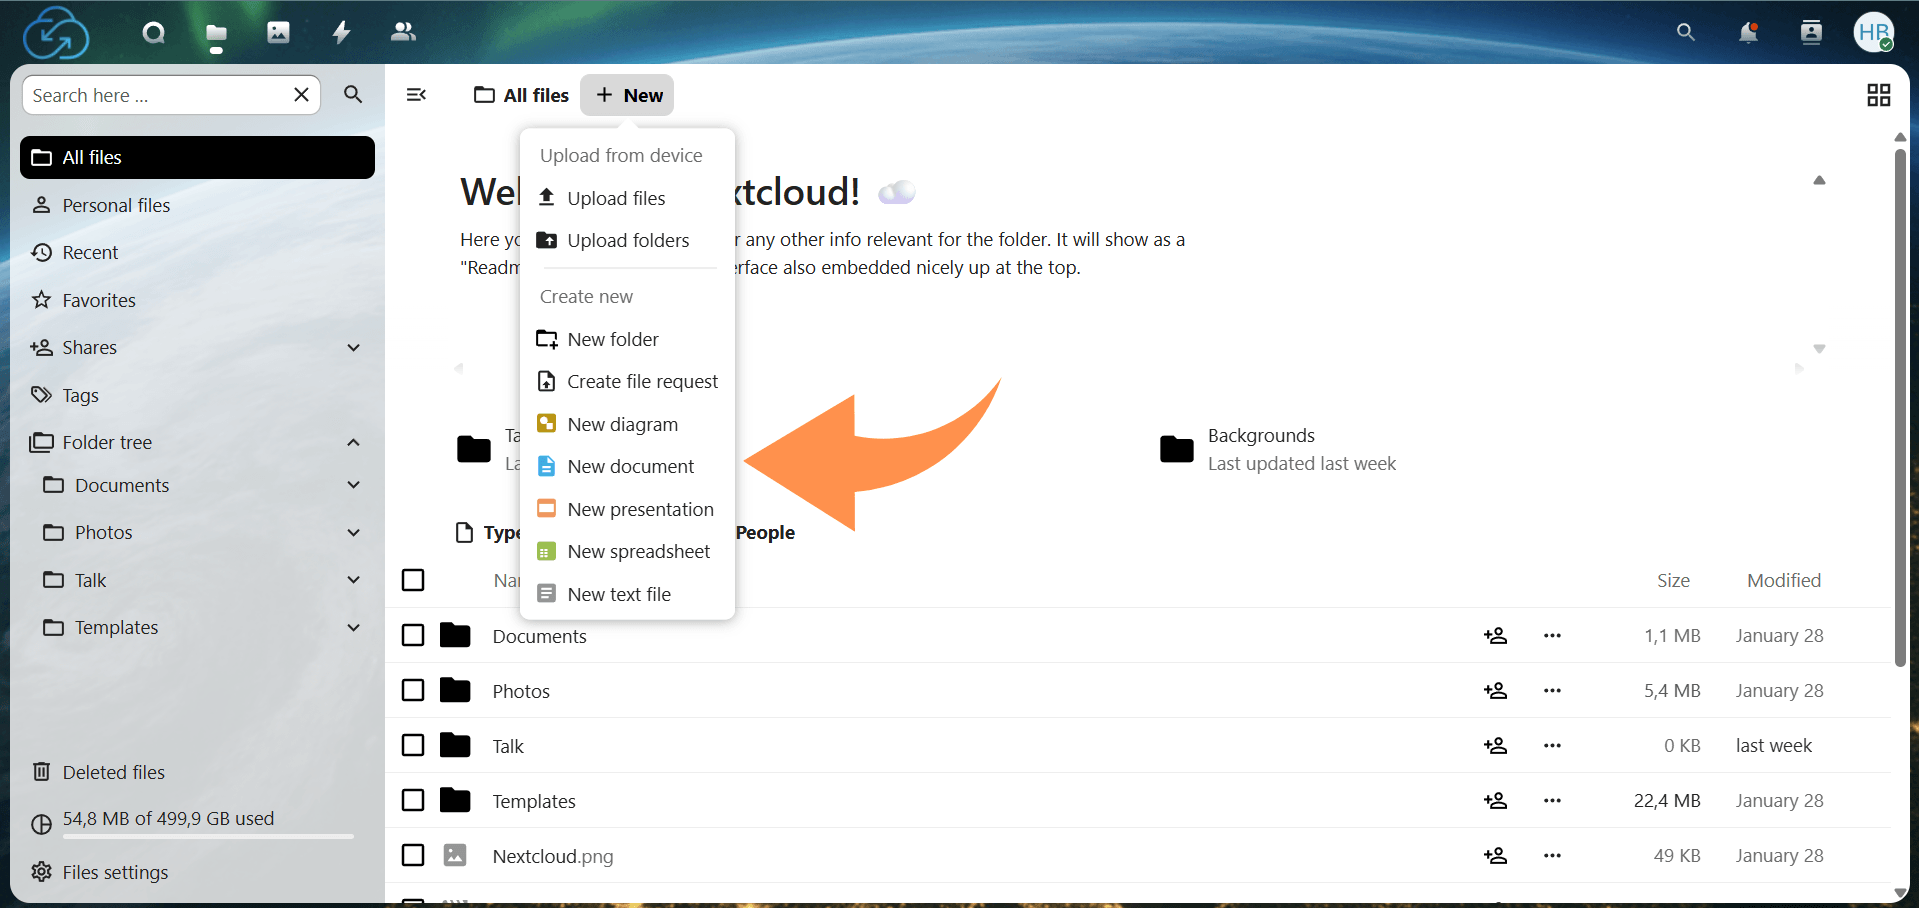Screen dimensions: 1919x908
Task: Open the Photos app in the top bar
Action: 277,32
